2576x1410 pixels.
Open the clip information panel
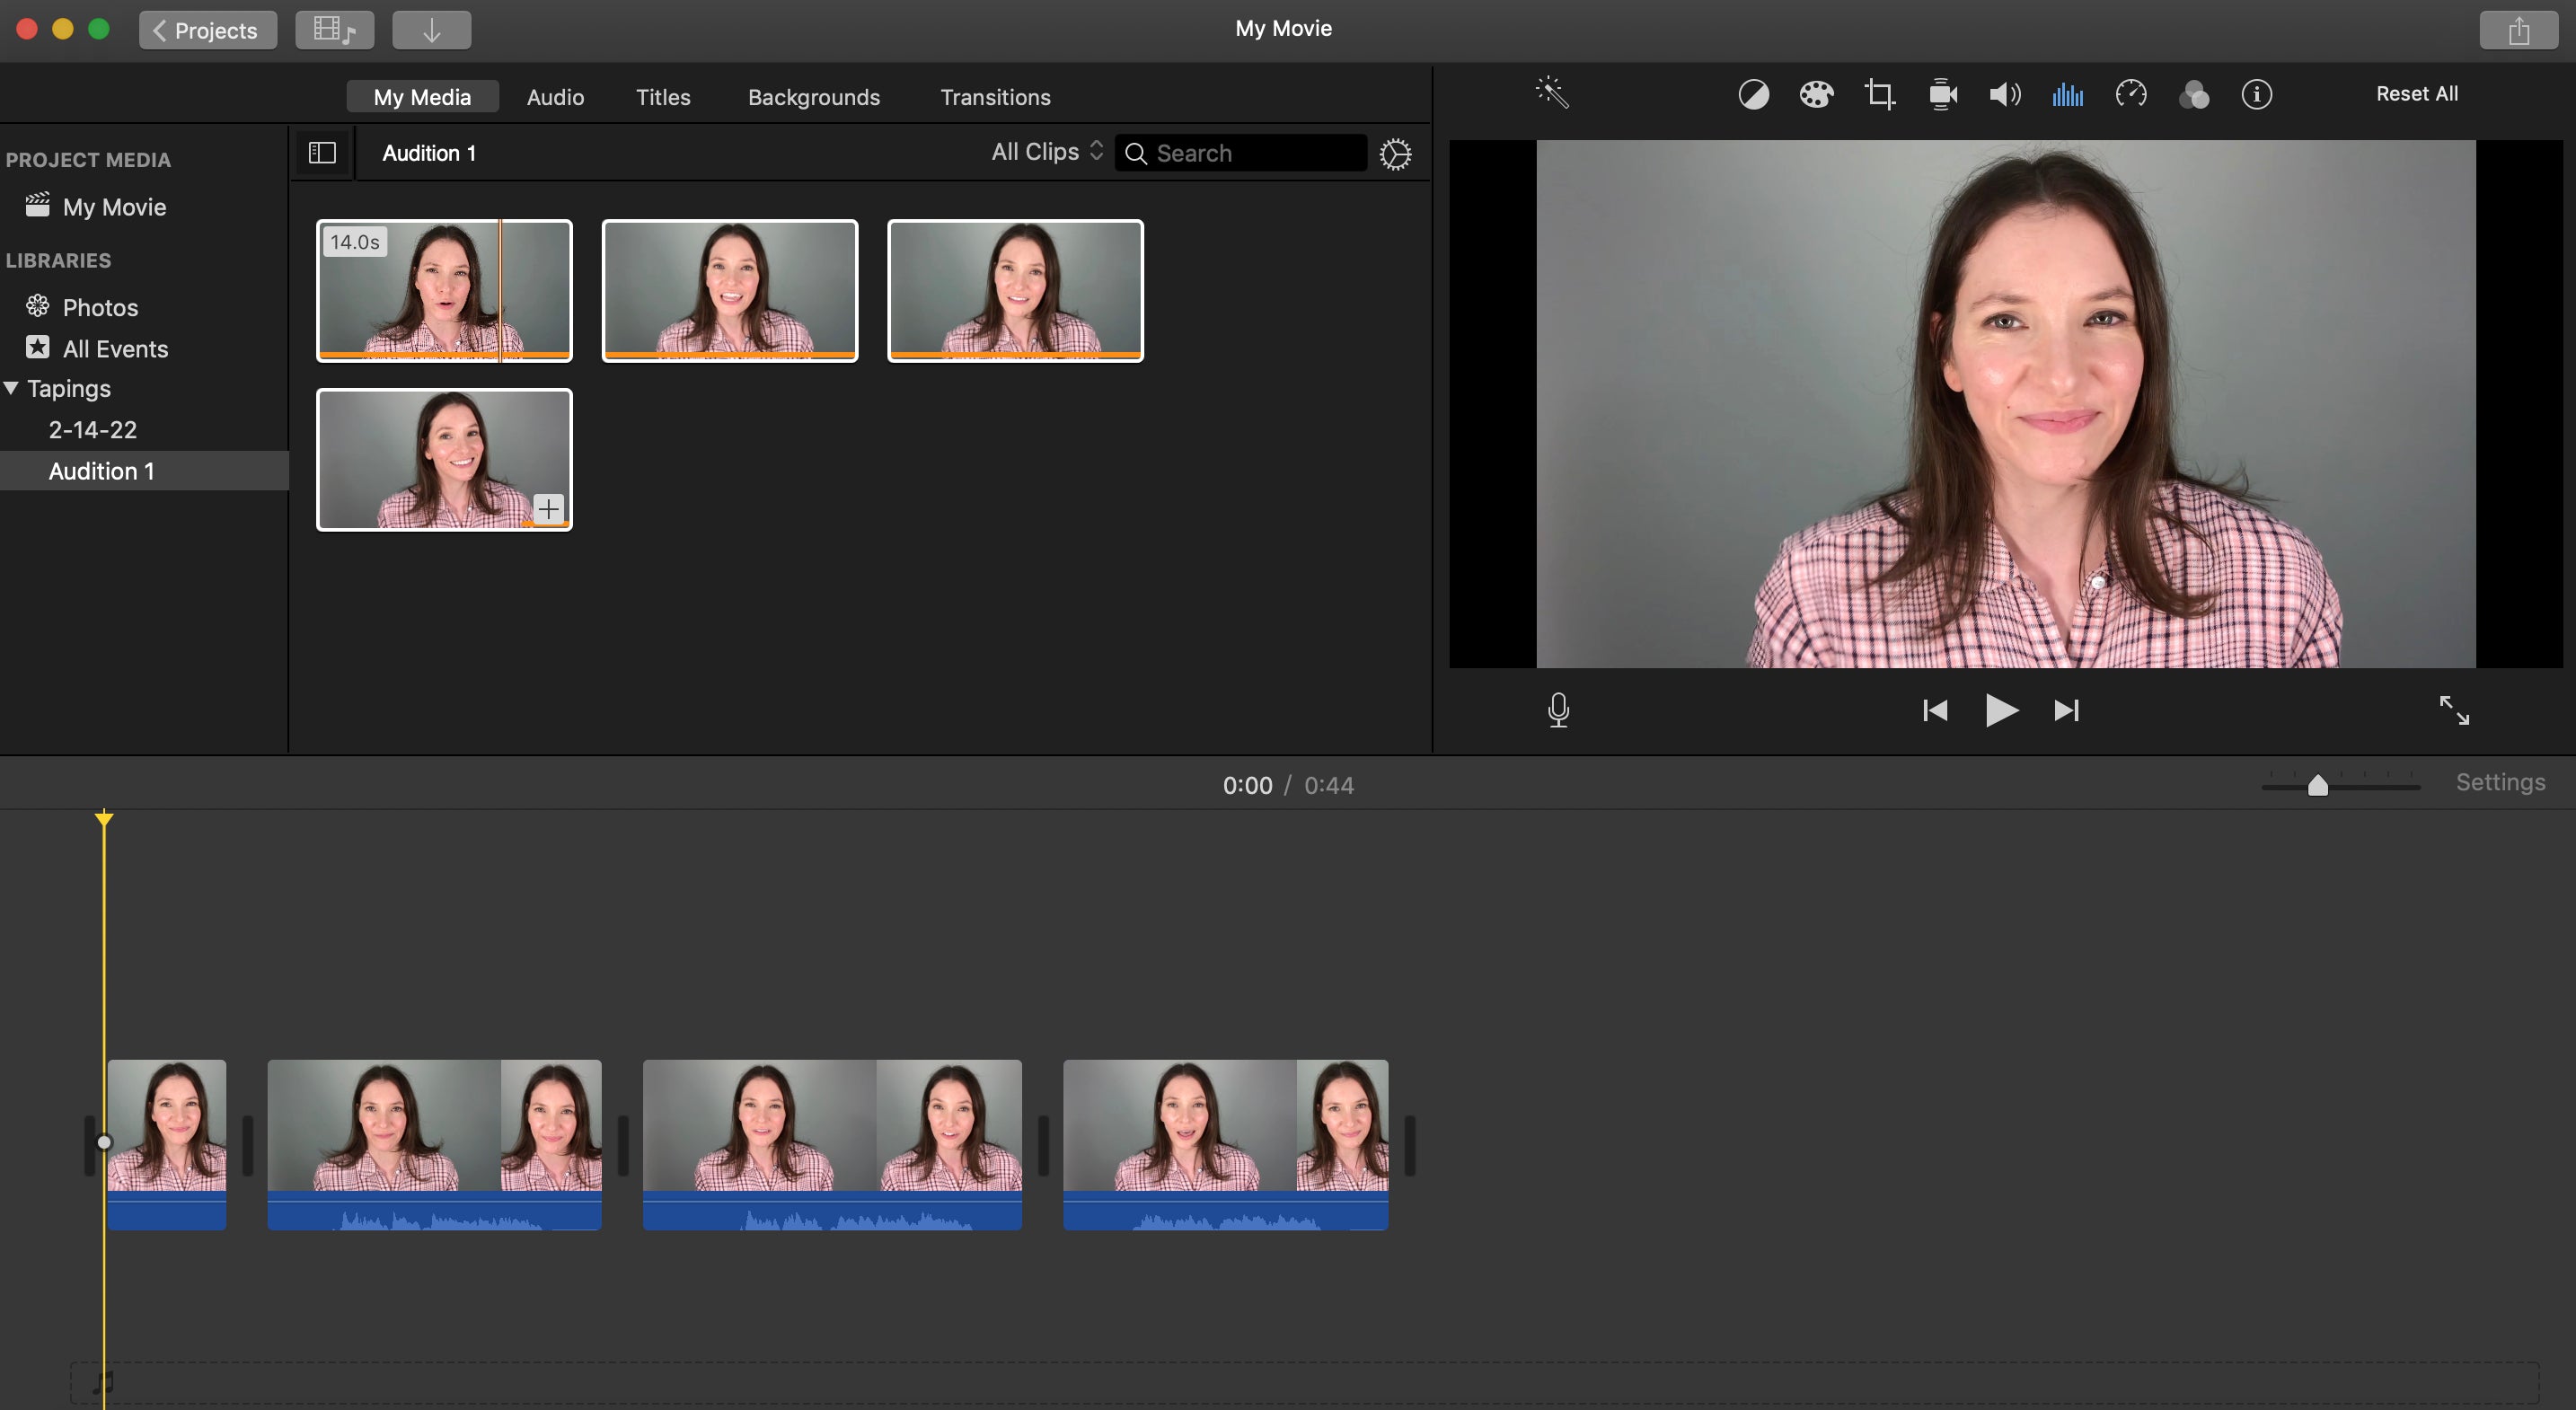2254,93
